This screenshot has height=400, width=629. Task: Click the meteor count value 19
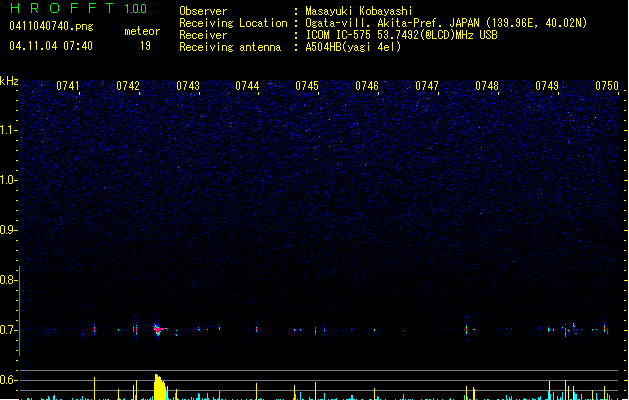click(x=145, y=46)
